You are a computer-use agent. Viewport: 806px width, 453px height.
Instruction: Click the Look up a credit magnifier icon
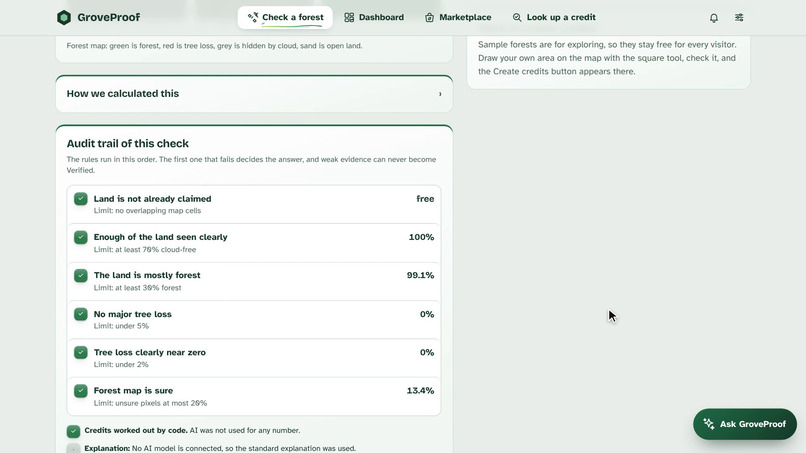(x=517, y=17)
